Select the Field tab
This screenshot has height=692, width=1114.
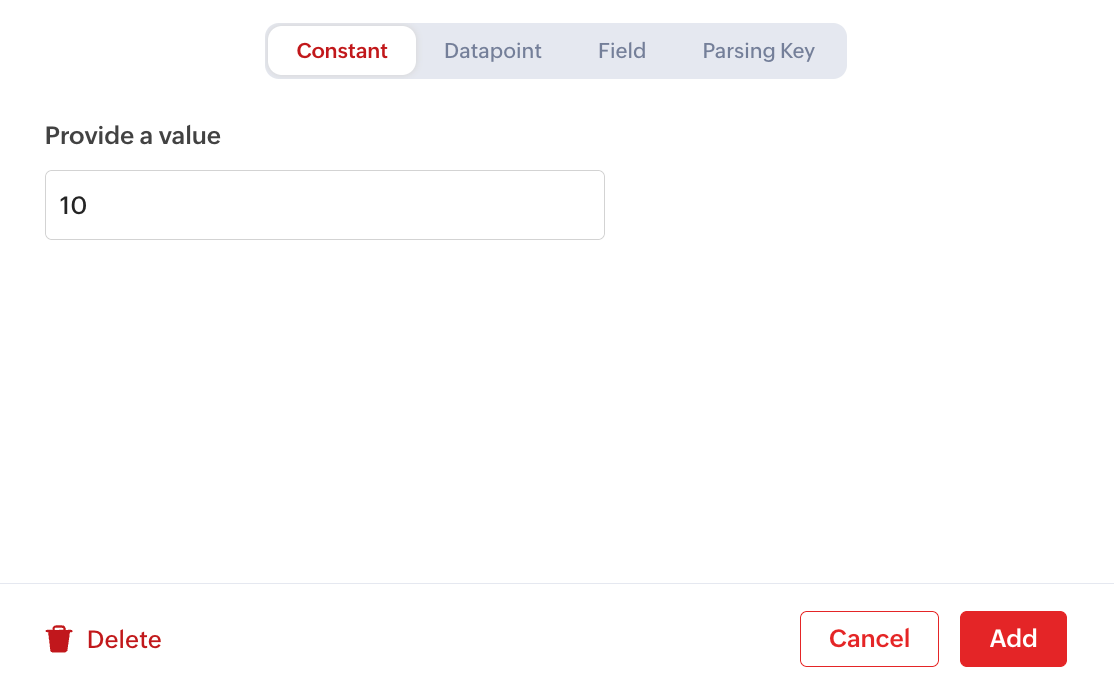(622, 51)
